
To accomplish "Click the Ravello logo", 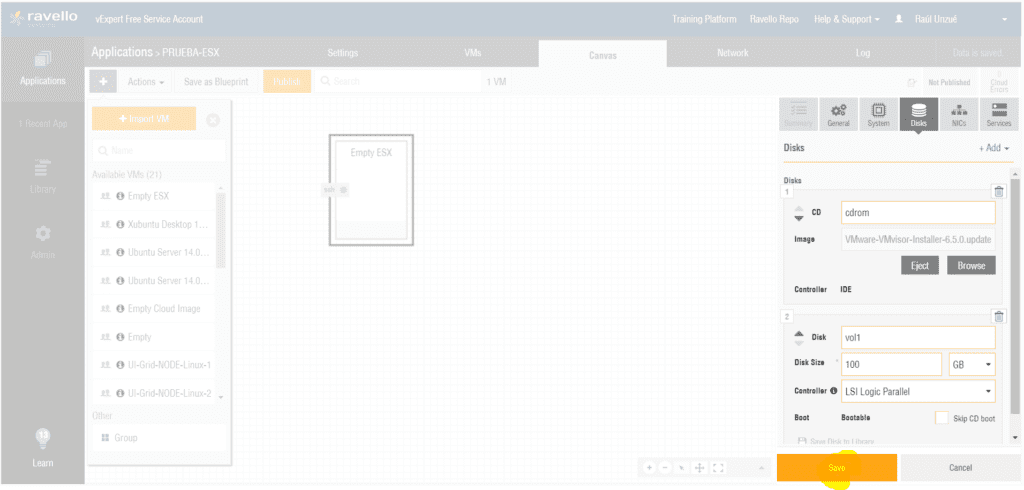I will pyautogui.click(x=44, y=19).
